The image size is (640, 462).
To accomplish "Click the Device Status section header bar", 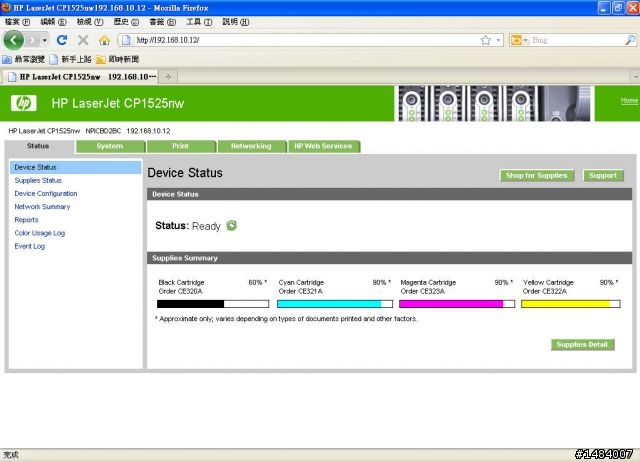I will click(x=389, y=194).
